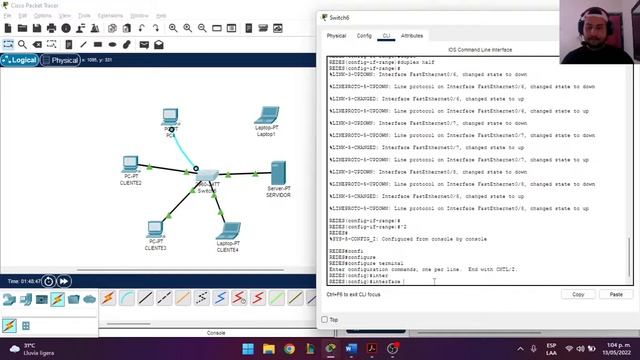640x360 pixels.
Task: Click the Zoom In magnifier icon
Action: [x=173, y=28]
